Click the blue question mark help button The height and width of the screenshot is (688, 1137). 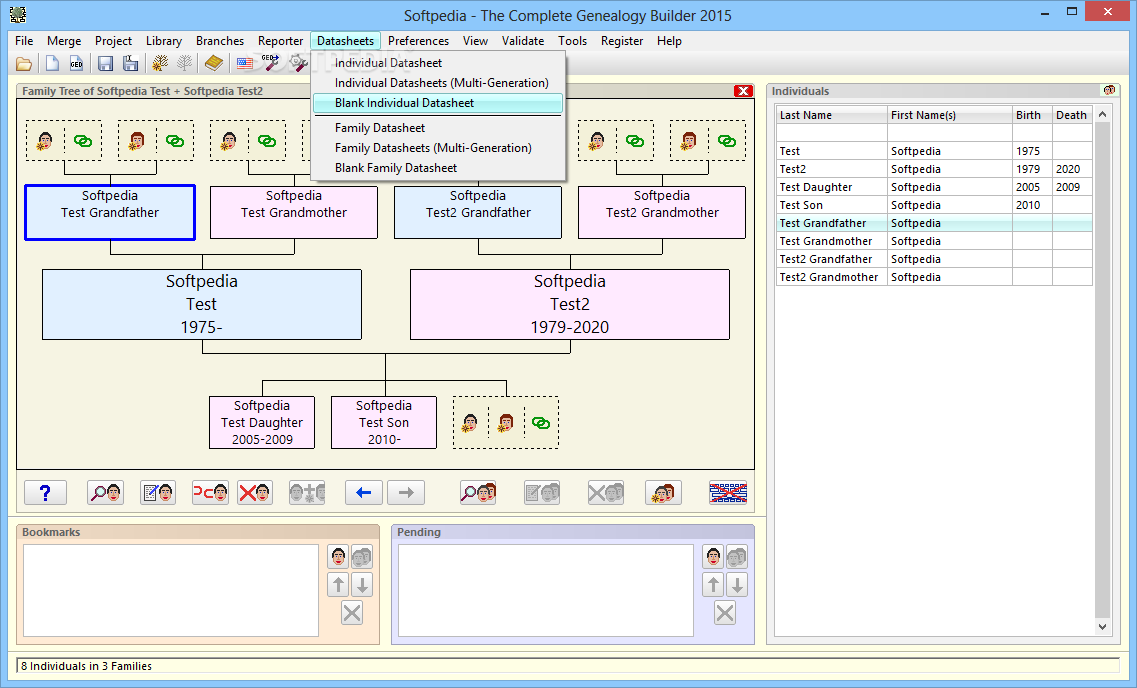45,493
